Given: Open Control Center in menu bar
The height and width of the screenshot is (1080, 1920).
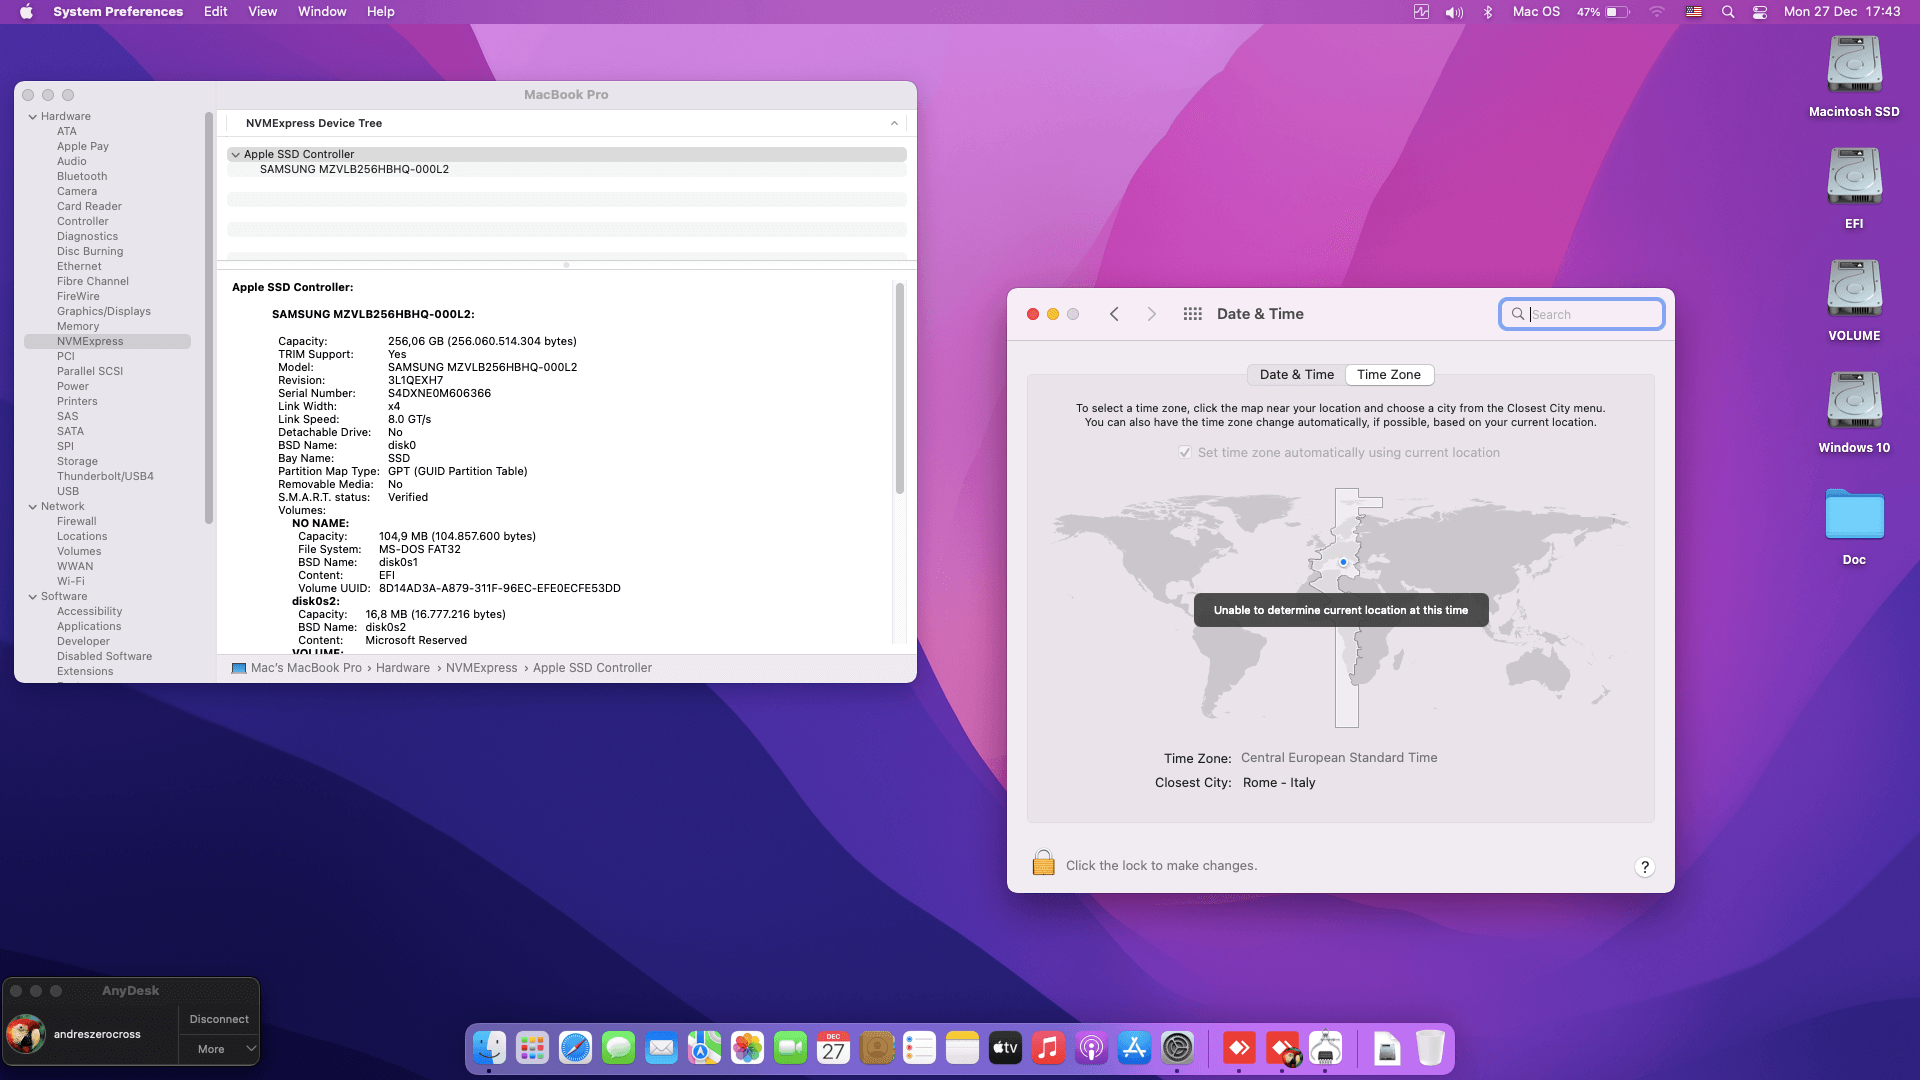Looking at the screenshot, I should [x=1760, y=12].
